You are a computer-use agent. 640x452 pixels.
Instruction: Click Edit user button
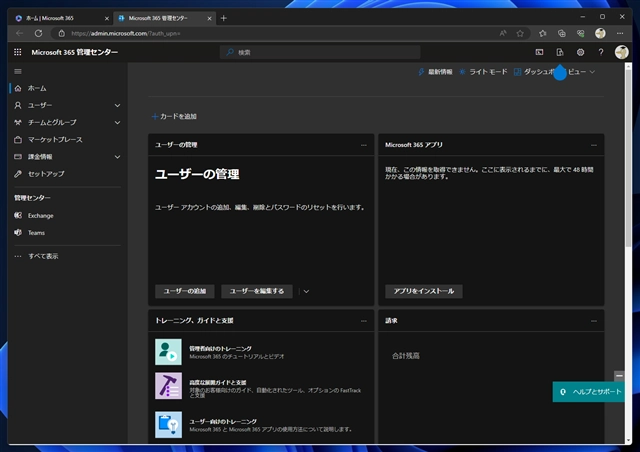(x=257, y=291)
